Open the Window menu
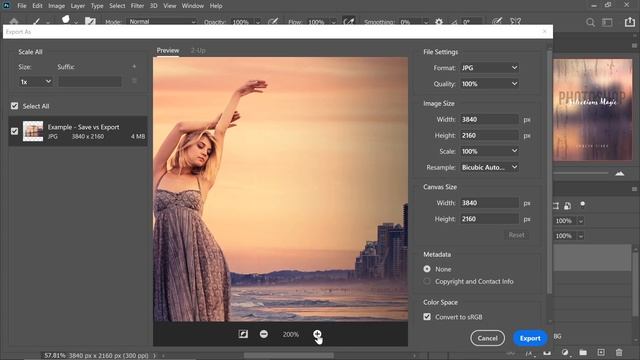 click(193, 6)
